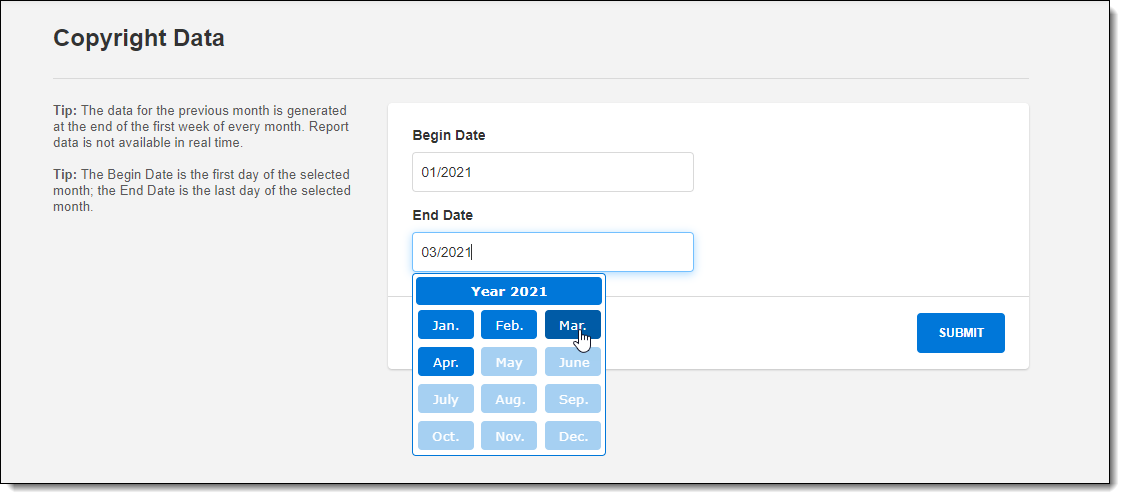1125x499 pixels.
Task: Click the Begin Date input field
Action: tap(552, 172)
